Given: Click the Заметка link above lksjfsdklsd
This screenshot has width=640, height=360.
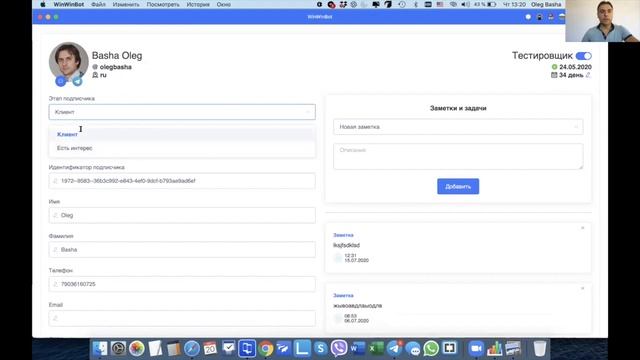Looking at the screenshot, I should (x=343, y=235).
